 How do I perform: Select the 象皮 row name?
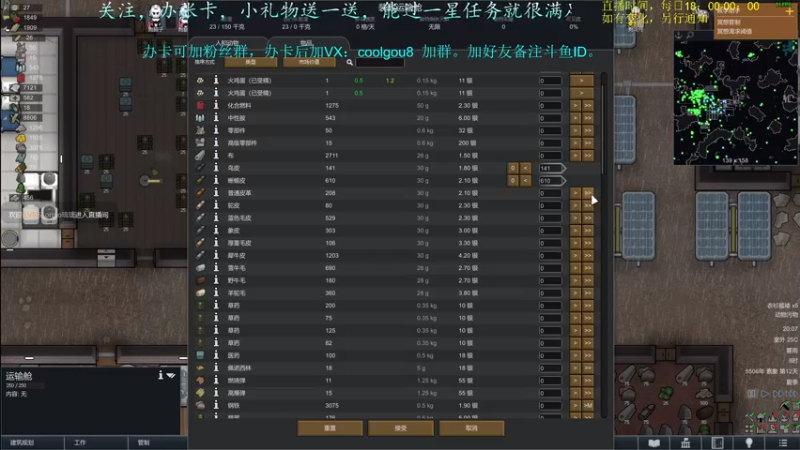pos(234,231)
